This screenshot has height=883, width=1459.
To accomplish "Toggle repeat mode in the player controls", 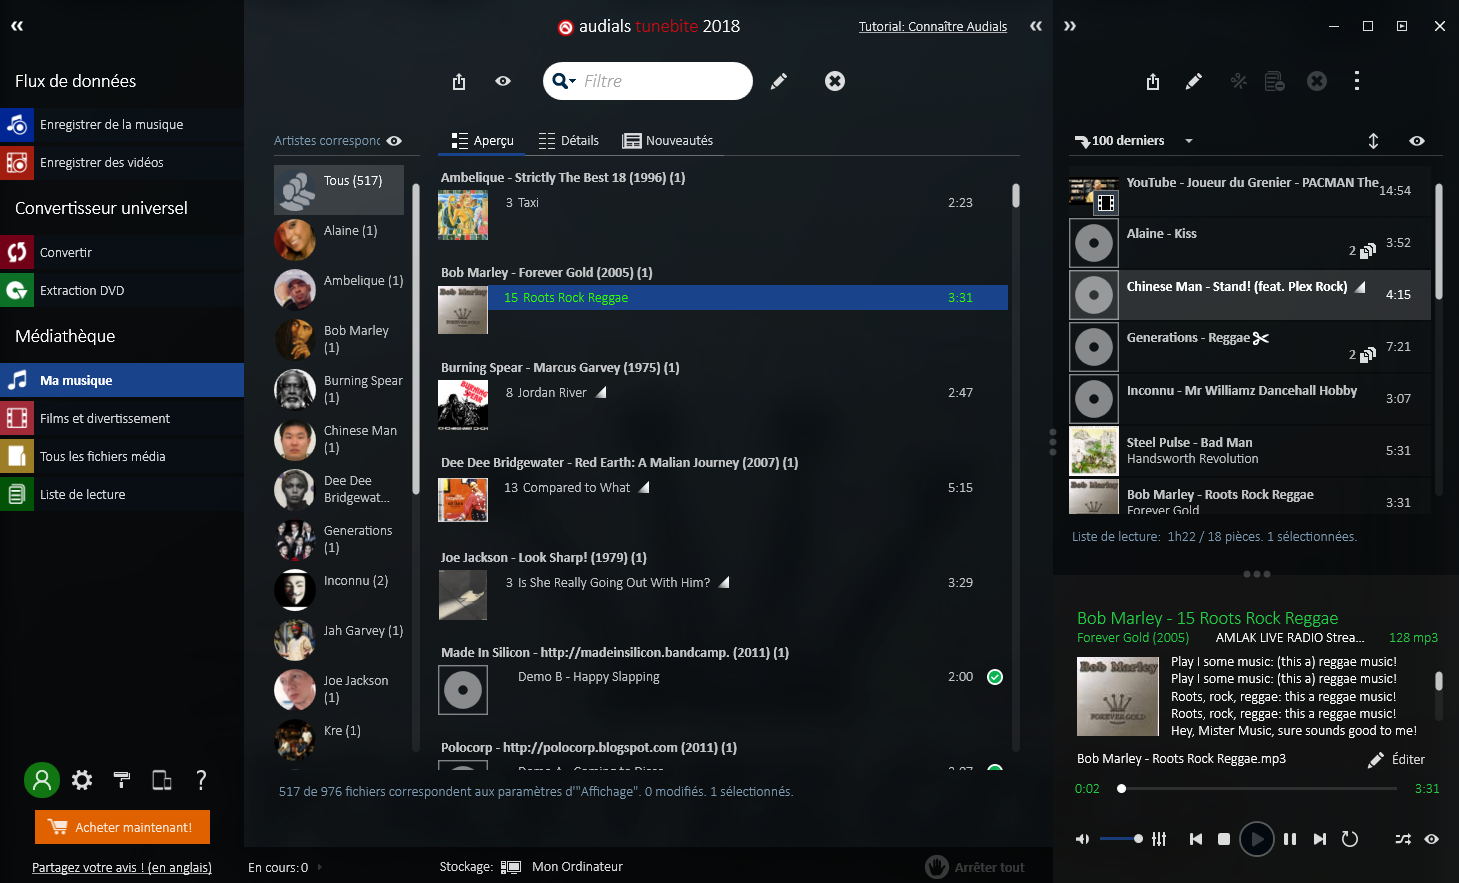I will tap(1349, 839).
